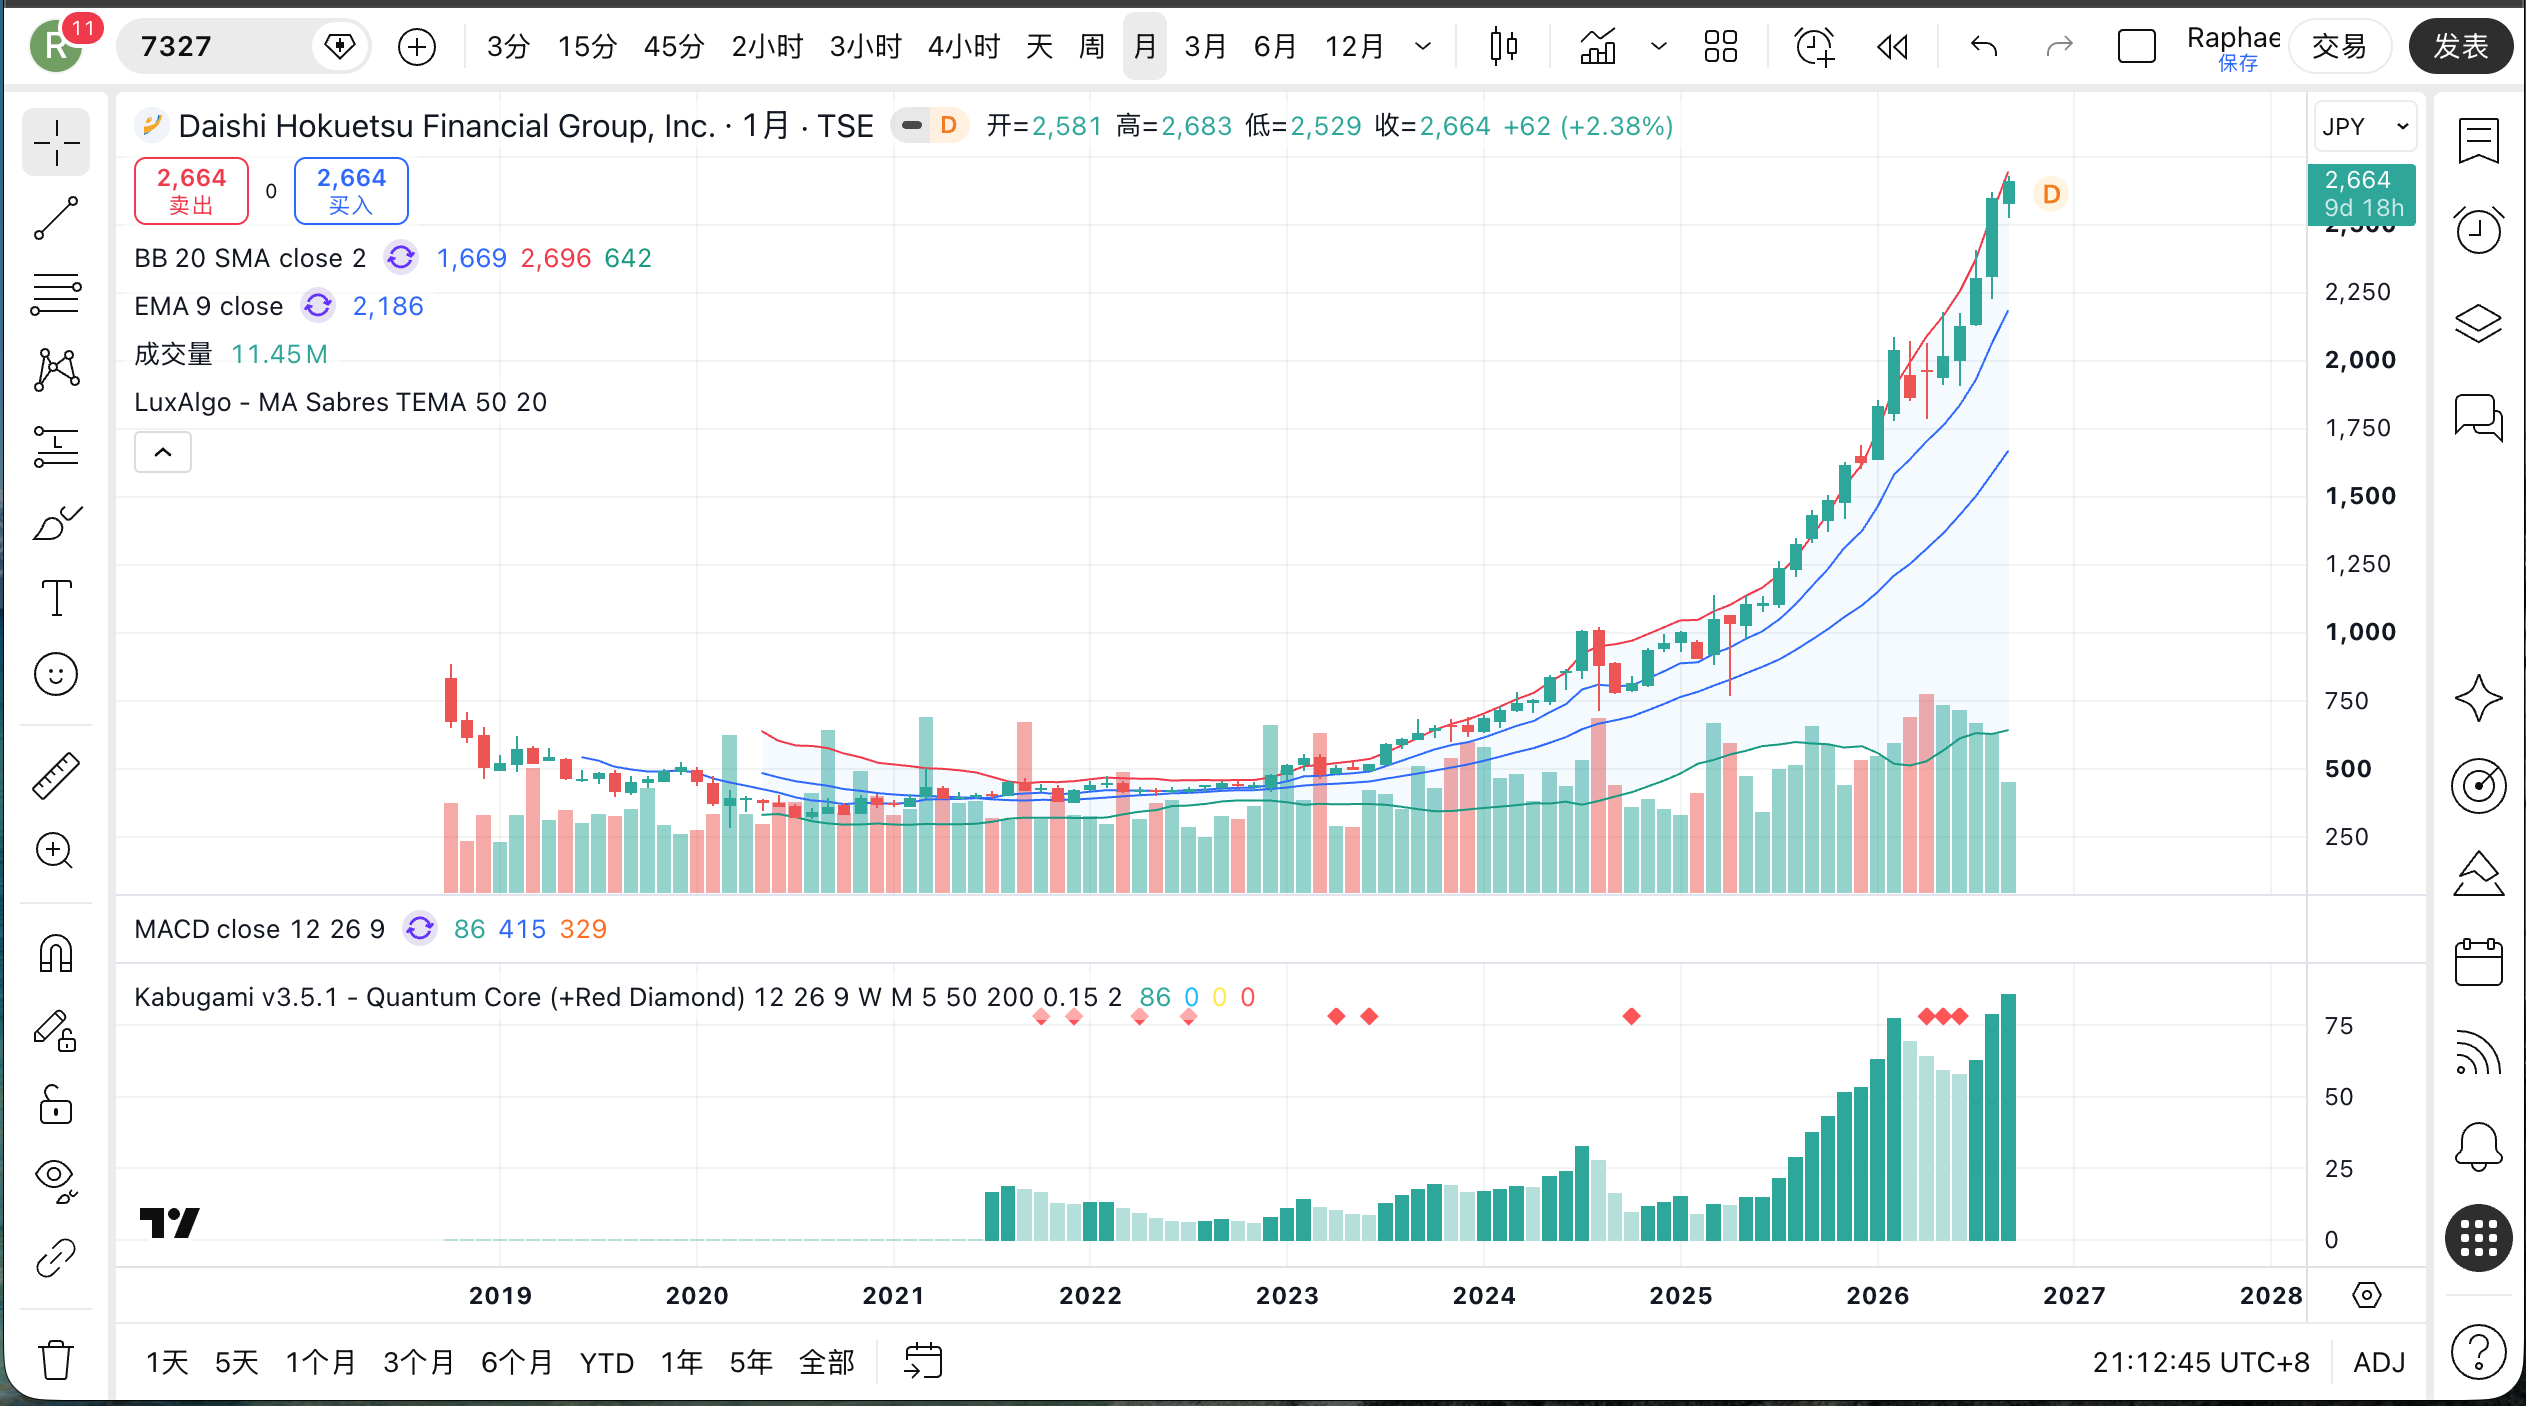Toggle magnet mode for drawings

point(56,953)
